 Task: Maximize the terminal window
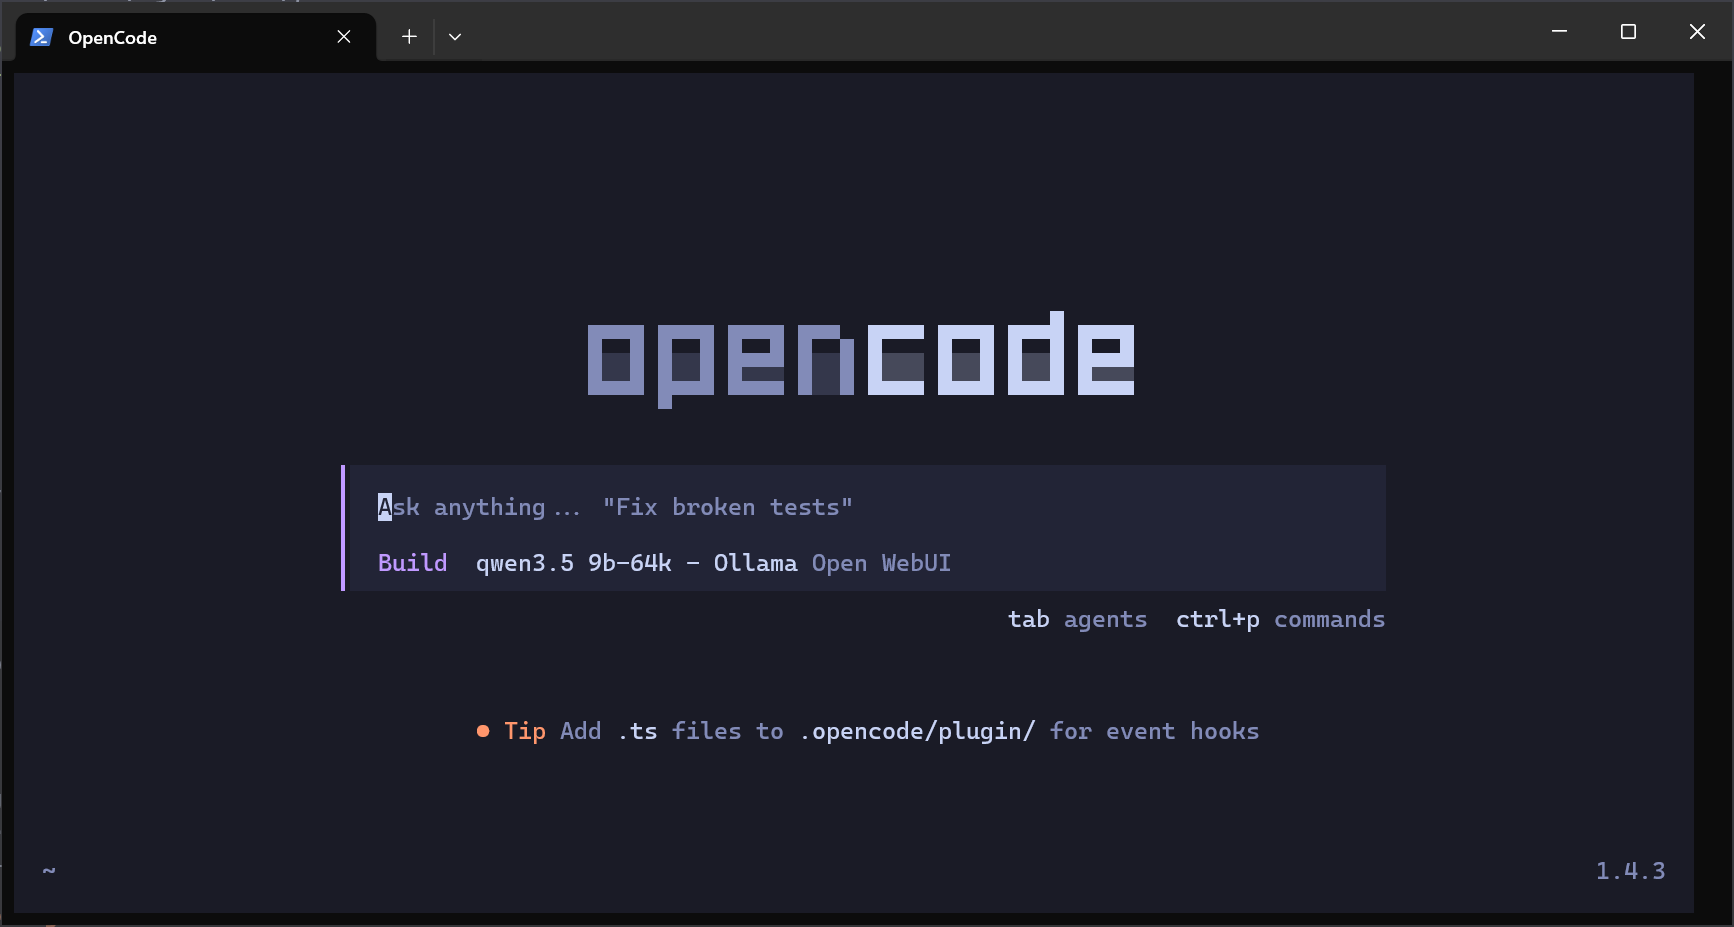click(1628, 32)
